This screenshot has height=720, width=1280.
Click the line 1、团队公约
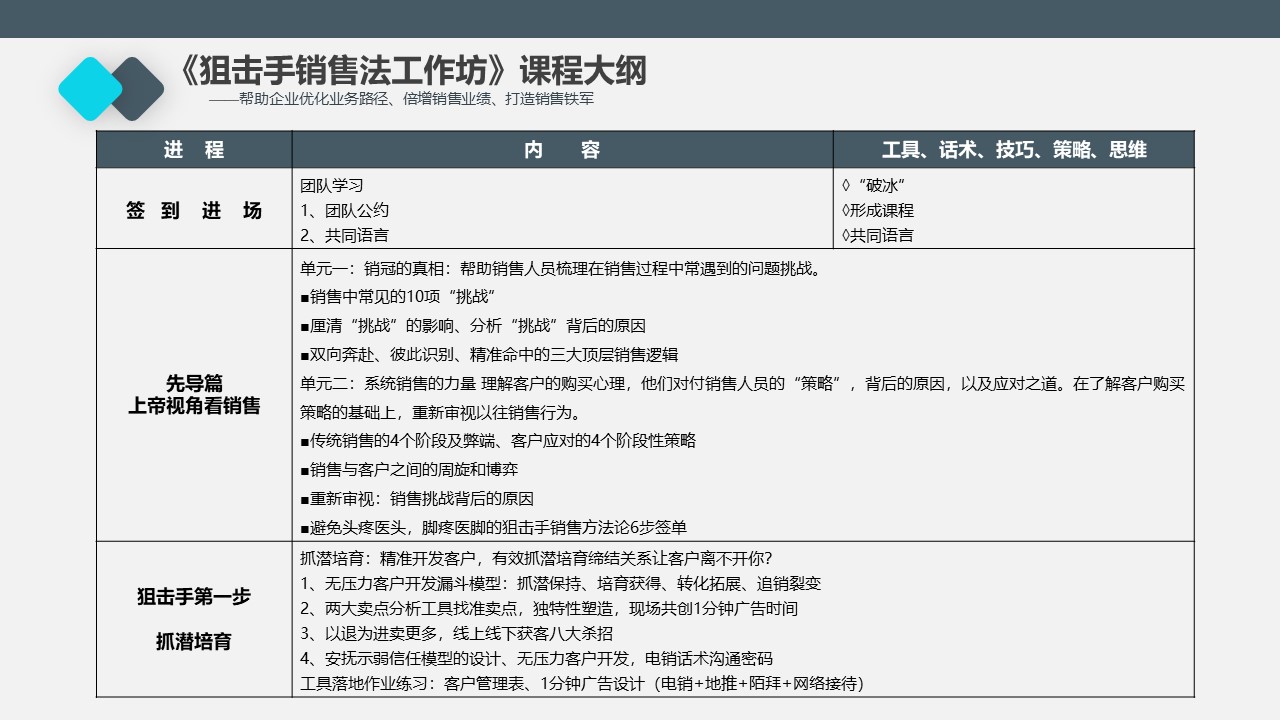tap(345, 210)
